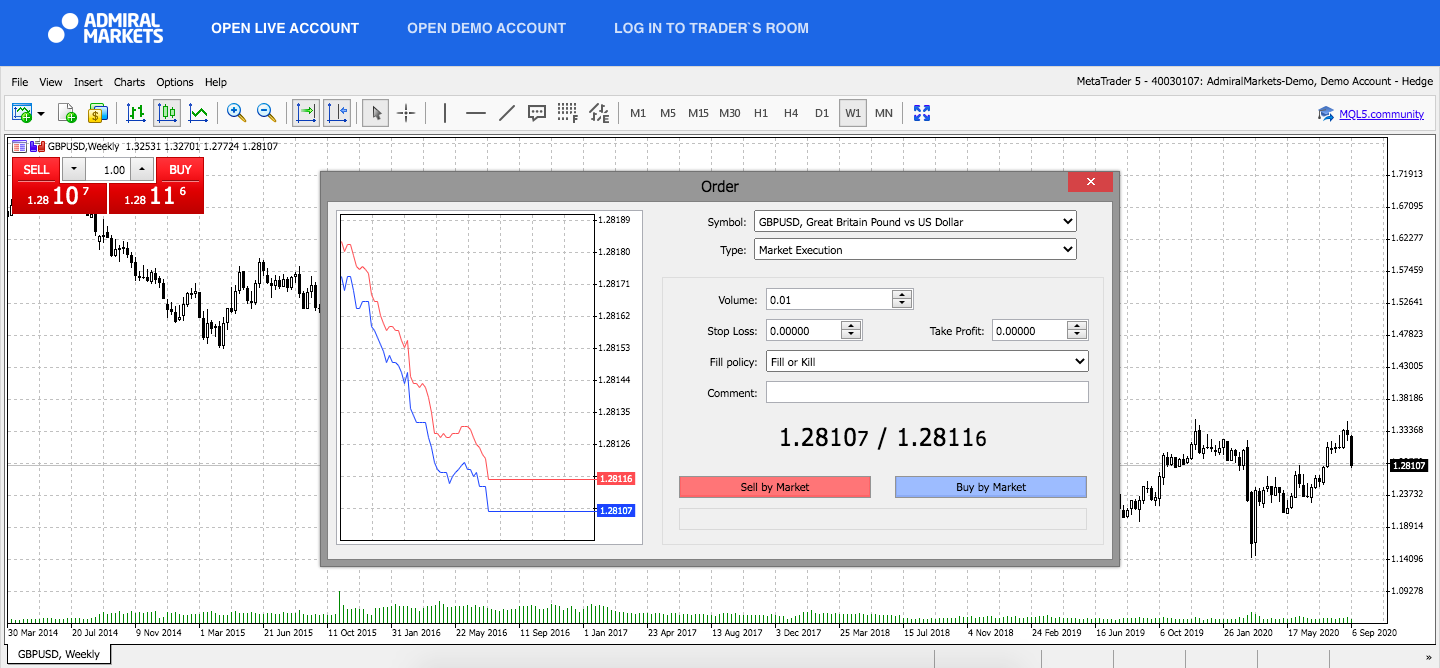Adjust the Take Profit stepper arrows

1077,330
